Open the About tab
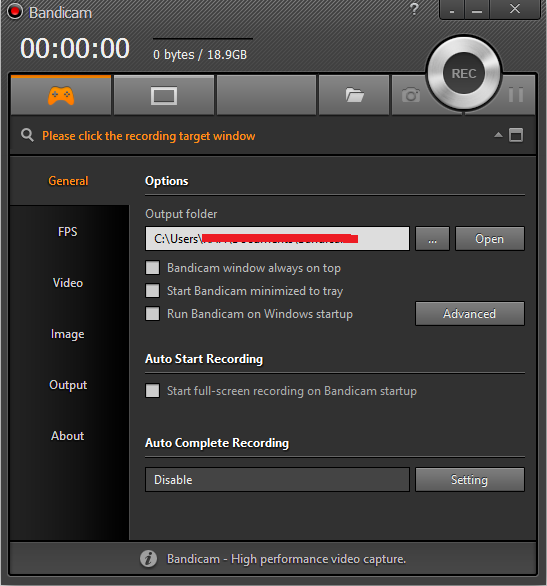The width and height of the screenshot is (547, 586). pos(68,436)
